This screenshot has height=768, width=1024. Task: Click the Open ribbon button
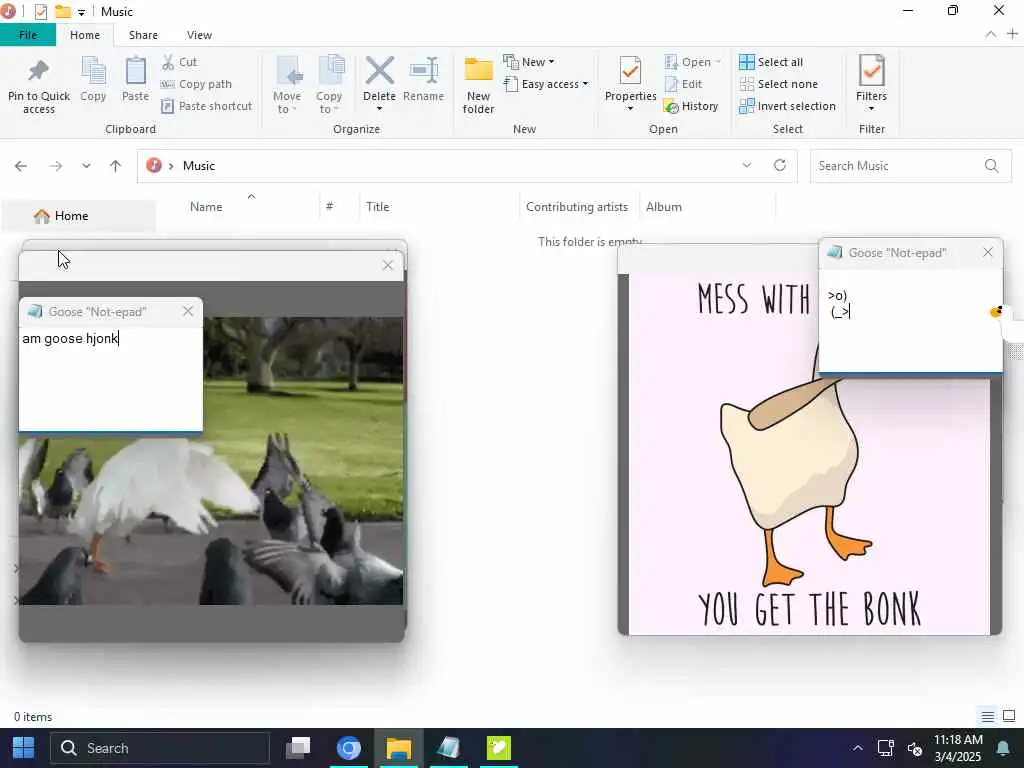[x=692, y=62]
